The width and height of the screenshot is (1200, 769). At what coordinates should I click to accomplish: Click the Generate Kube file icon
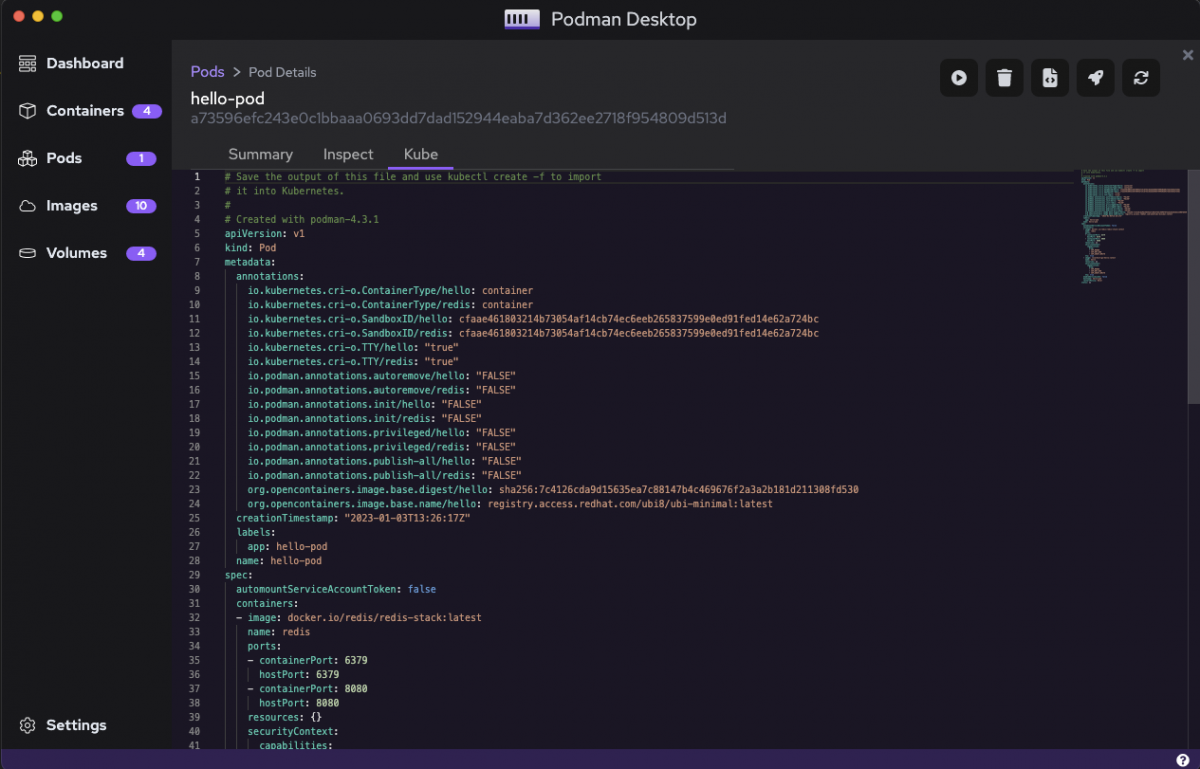pos(1050,77)
